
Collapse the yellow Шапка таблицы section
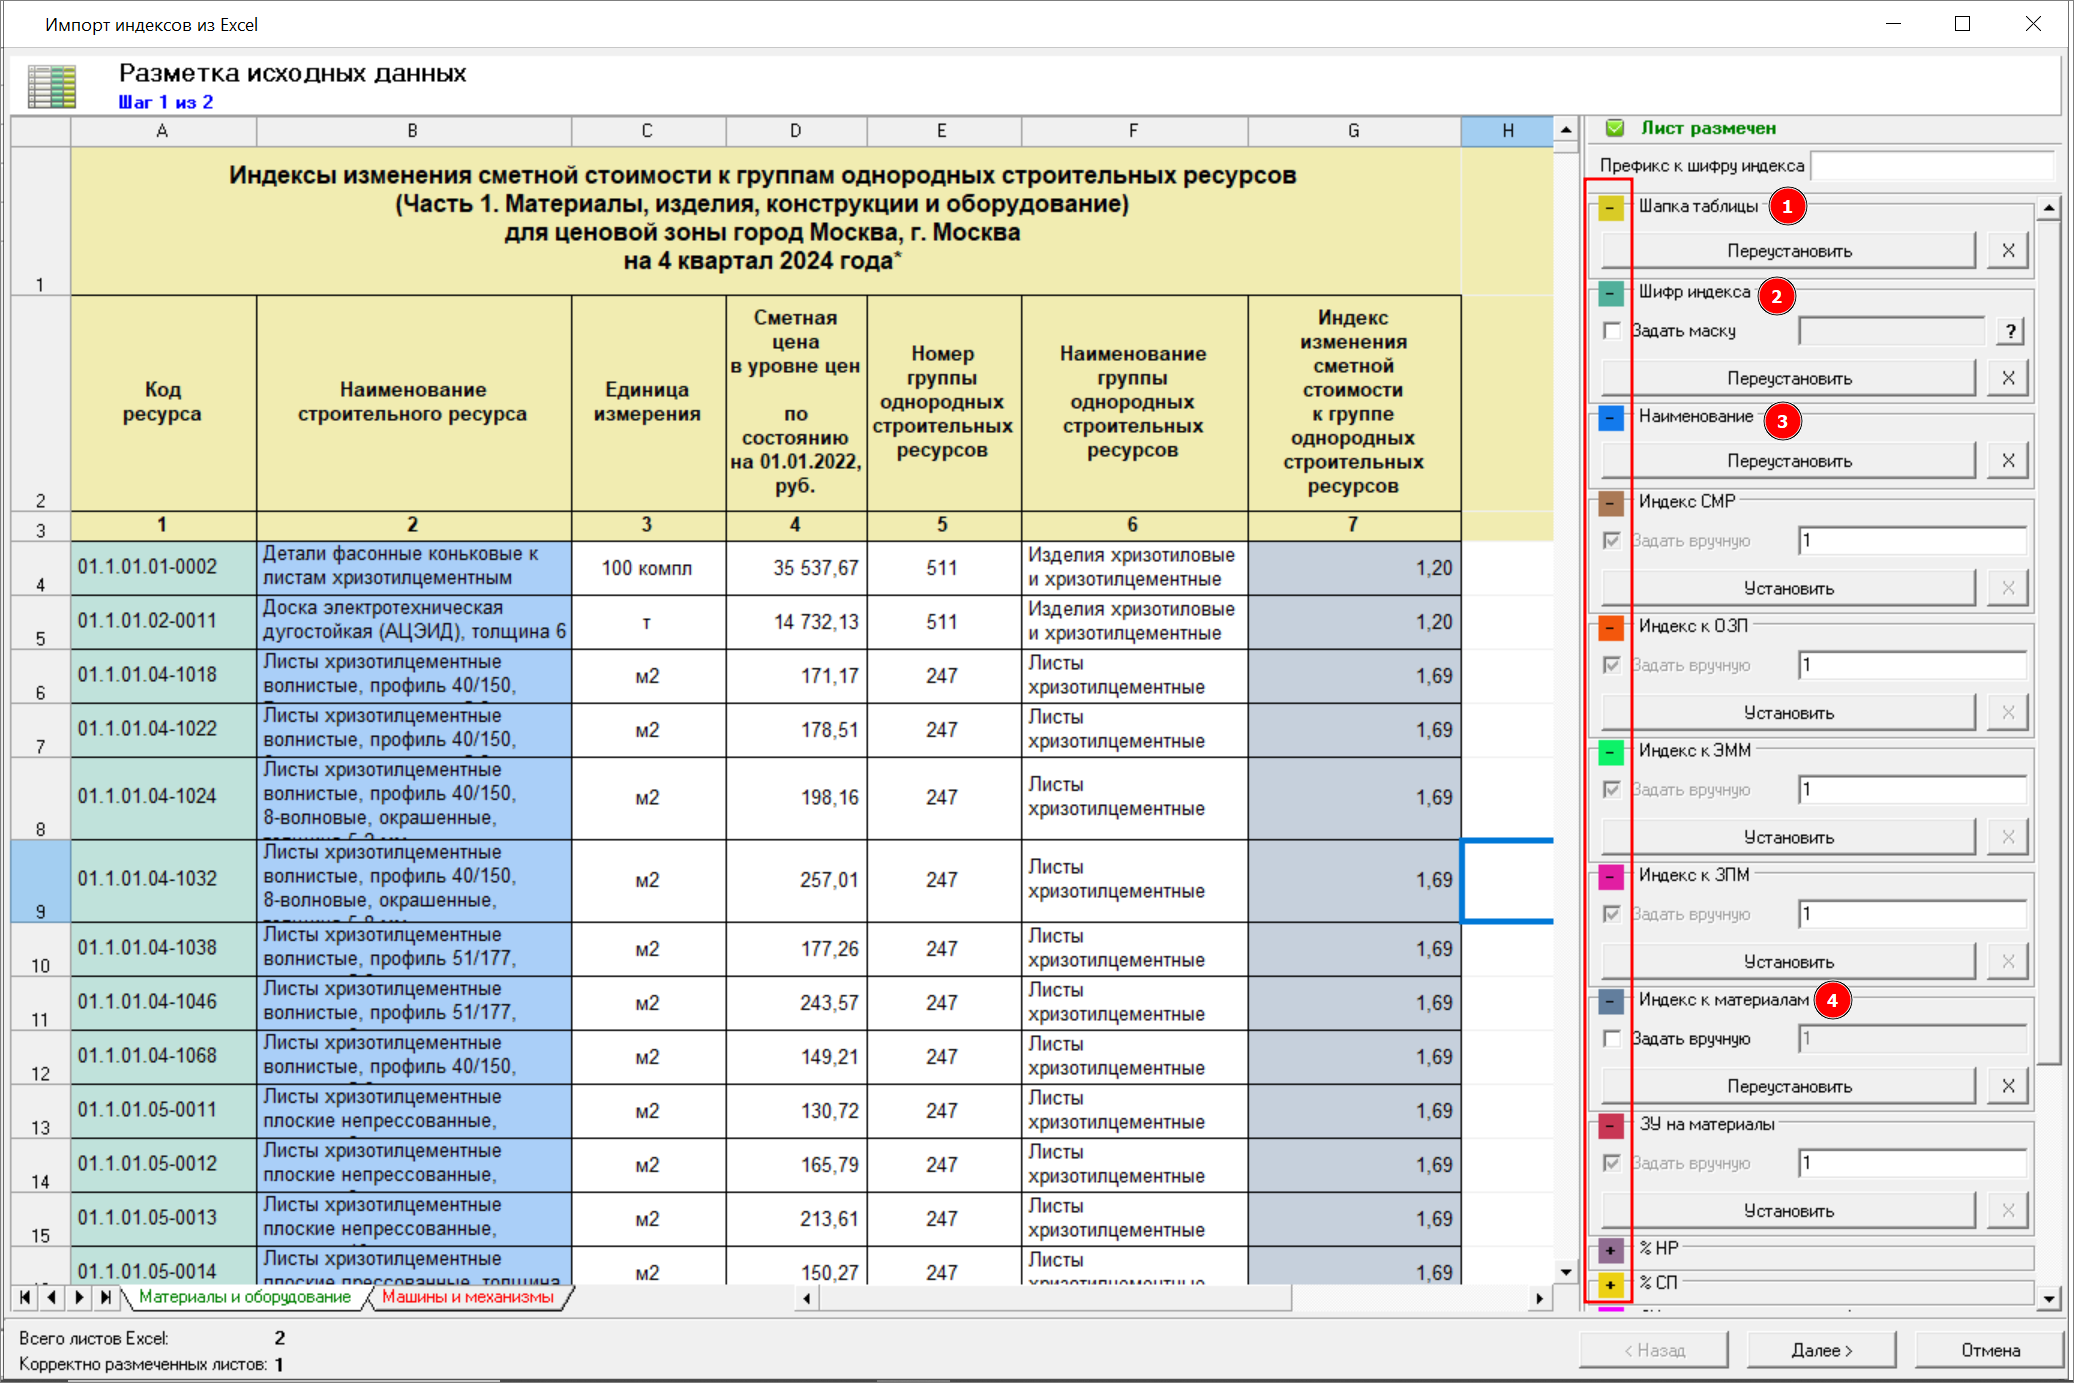[1610, 208]
